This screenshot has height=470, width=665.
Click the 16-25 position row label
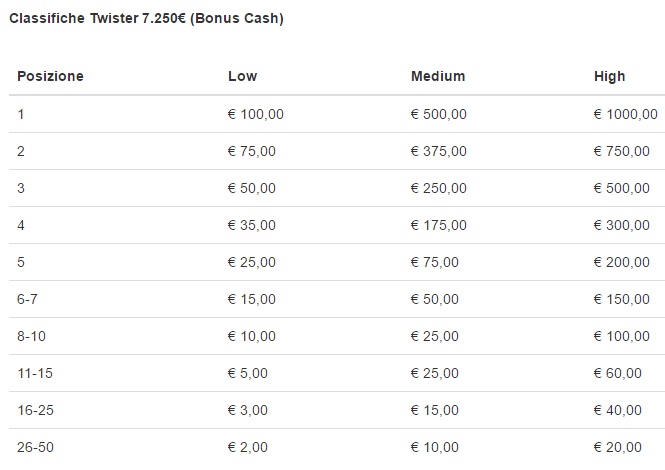[36, 410]
